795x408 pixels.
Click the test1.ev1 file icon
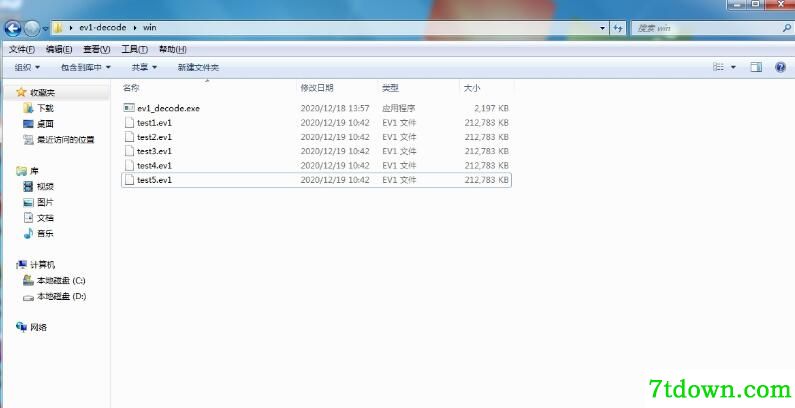129,123
